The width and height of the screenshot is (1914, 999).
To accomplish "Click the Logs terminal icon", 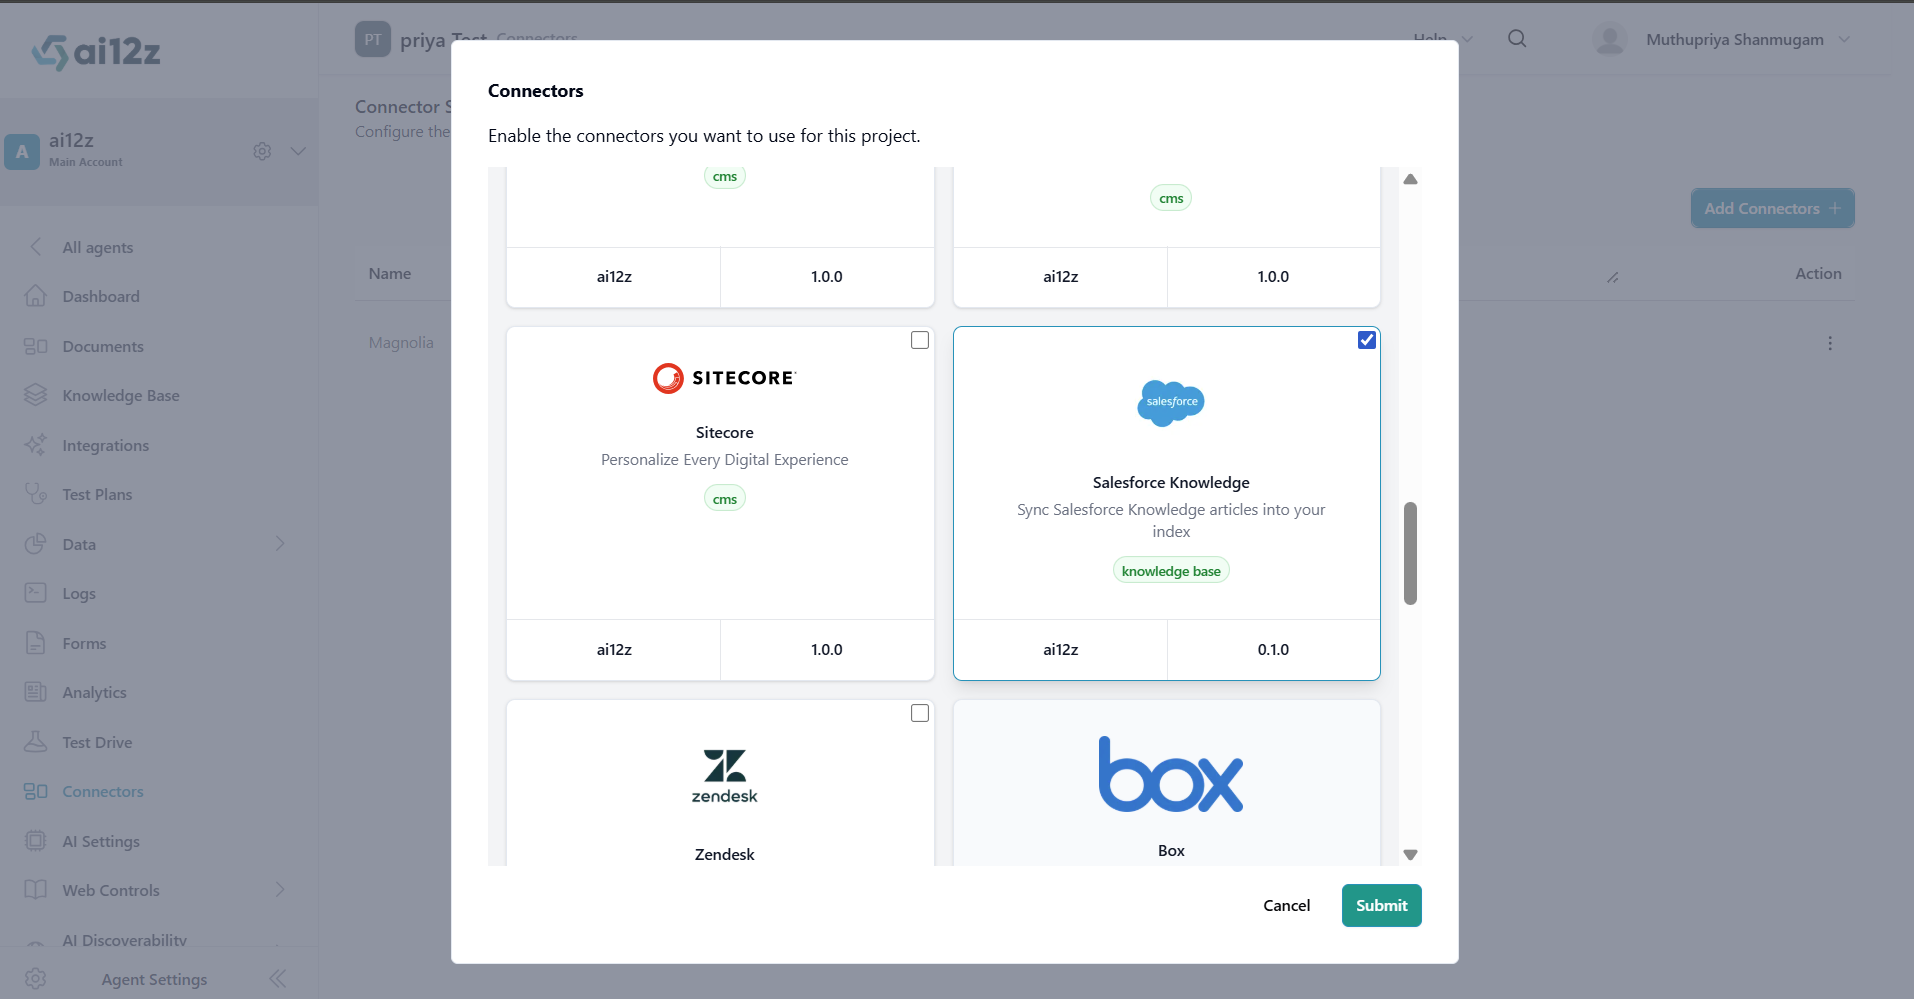I will click(36, 593).
